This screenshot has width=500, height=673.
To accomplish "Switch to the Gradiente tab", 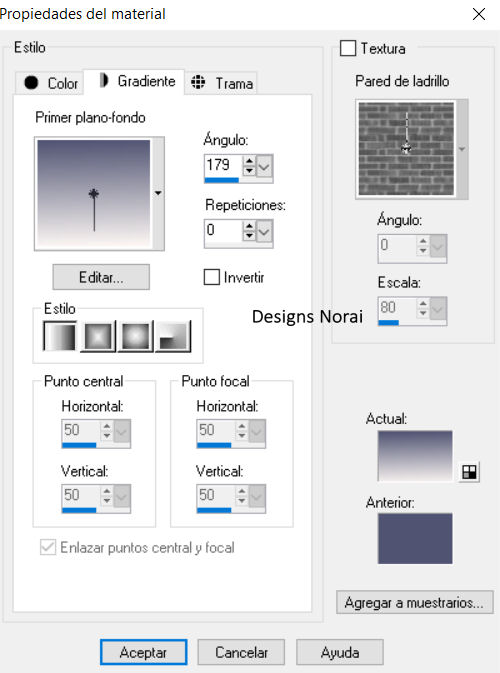I will [137, 81].
